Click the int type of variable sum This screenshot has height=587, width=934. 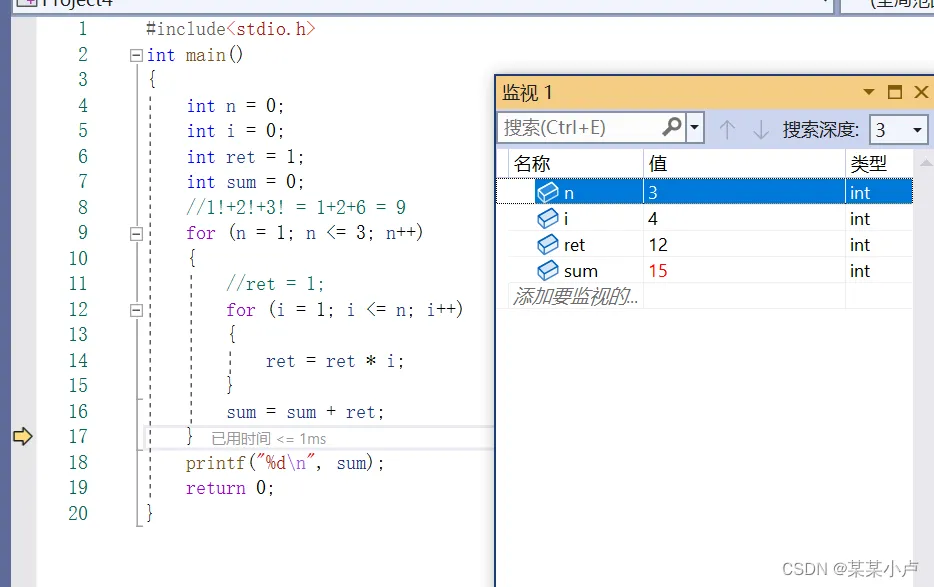(860, 271)
